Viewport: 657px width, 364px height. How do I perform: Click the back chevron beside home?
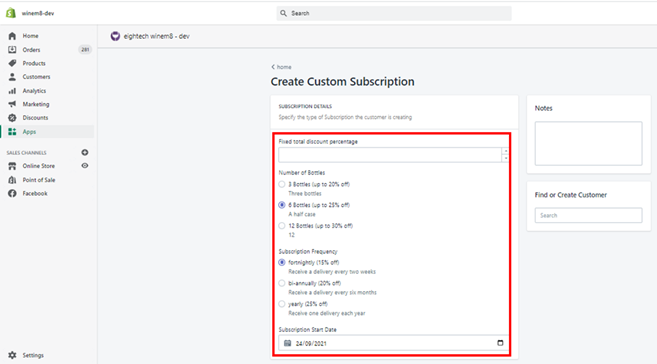[x=273, y=67]
